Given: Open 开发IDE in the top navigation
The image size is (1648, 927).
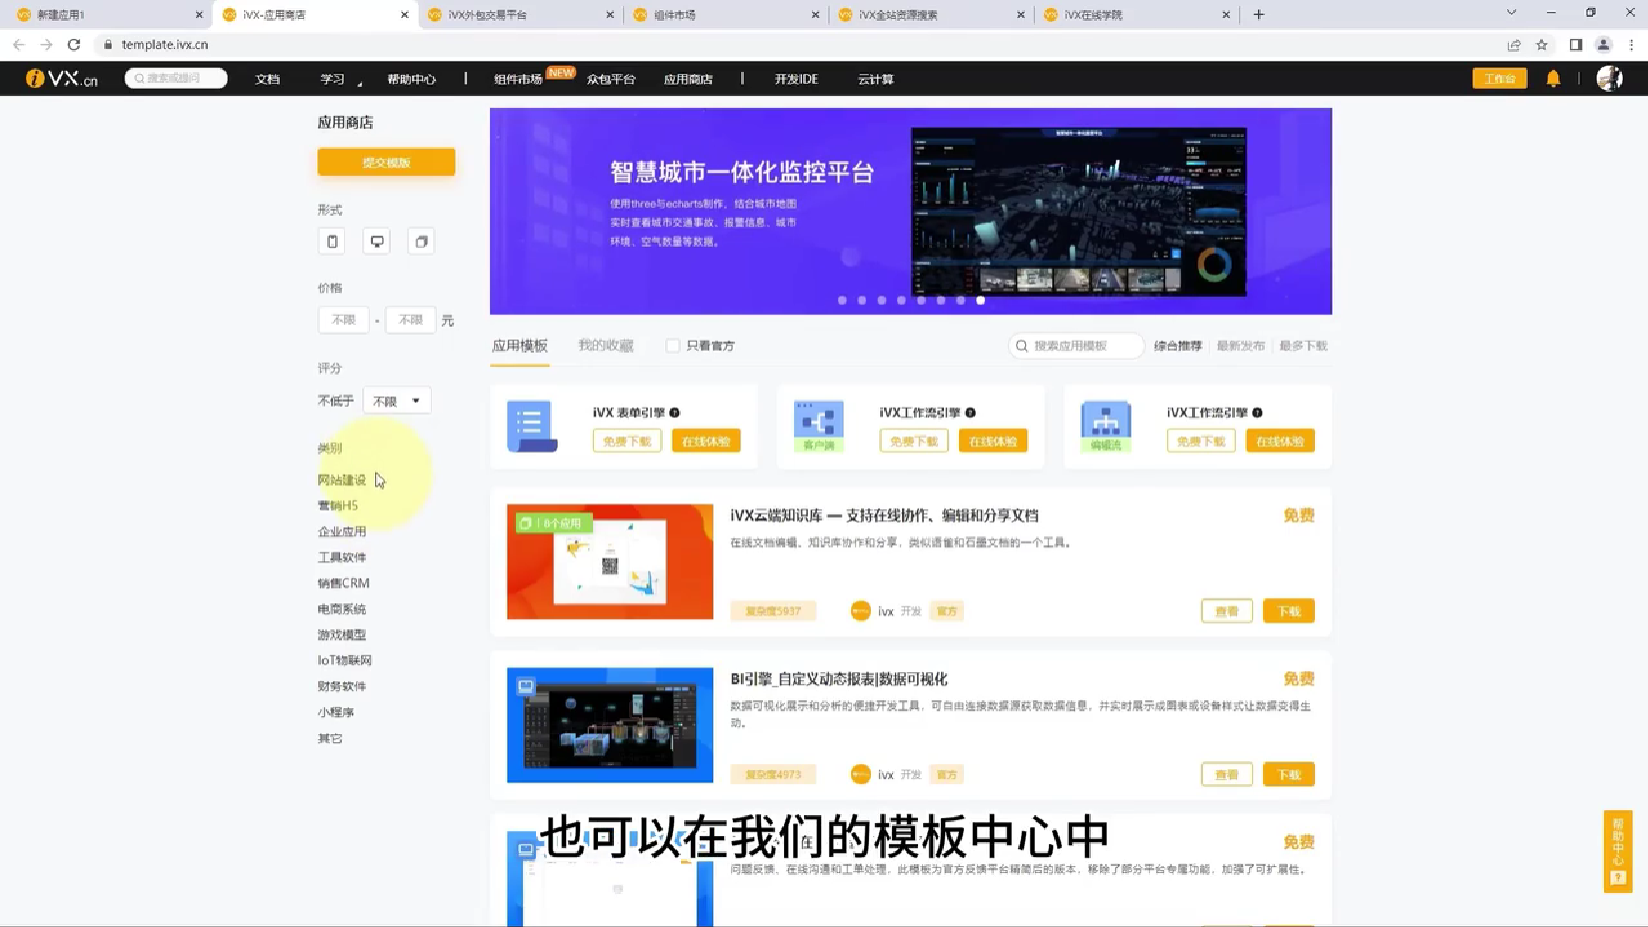Looking at the screenshot, I should coord(796,79).
